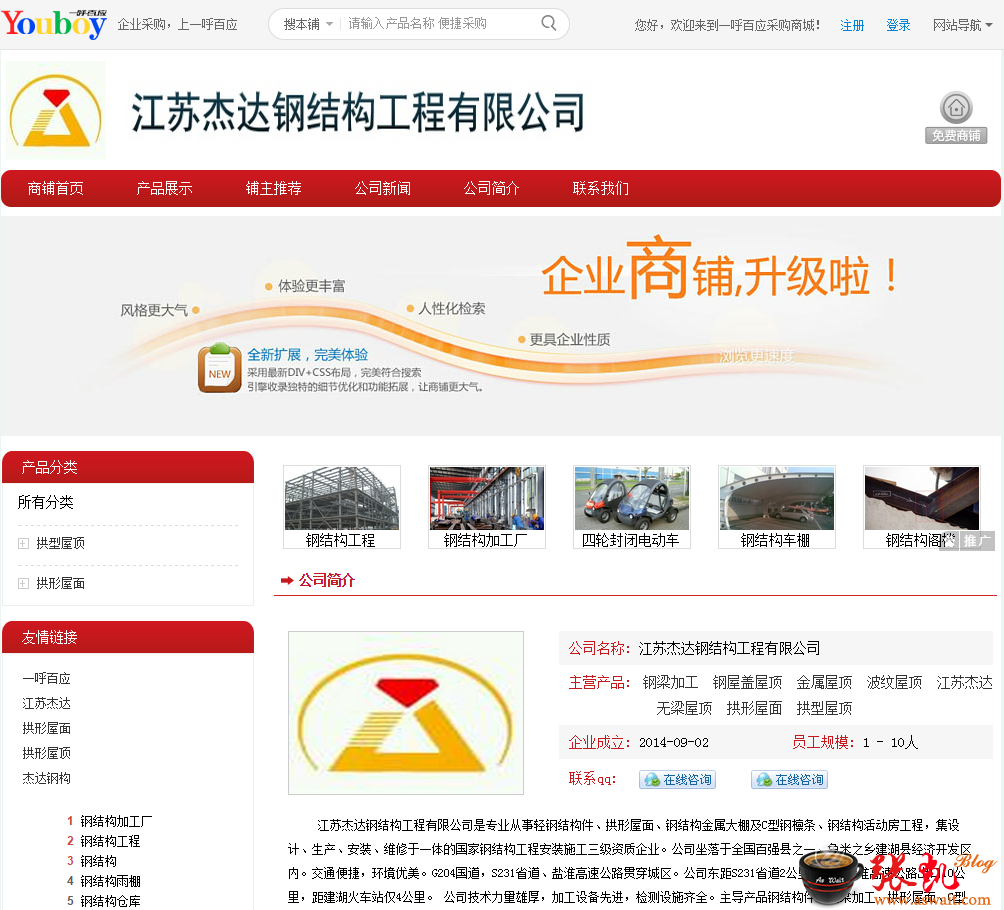Go to the 联系我们 menu tab
1004x910 pixels.
coord(600,188)
